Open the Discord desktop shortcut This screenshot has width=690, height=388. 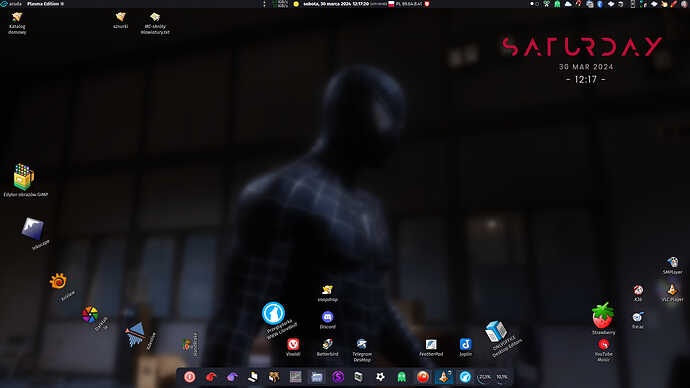(327, 317)
